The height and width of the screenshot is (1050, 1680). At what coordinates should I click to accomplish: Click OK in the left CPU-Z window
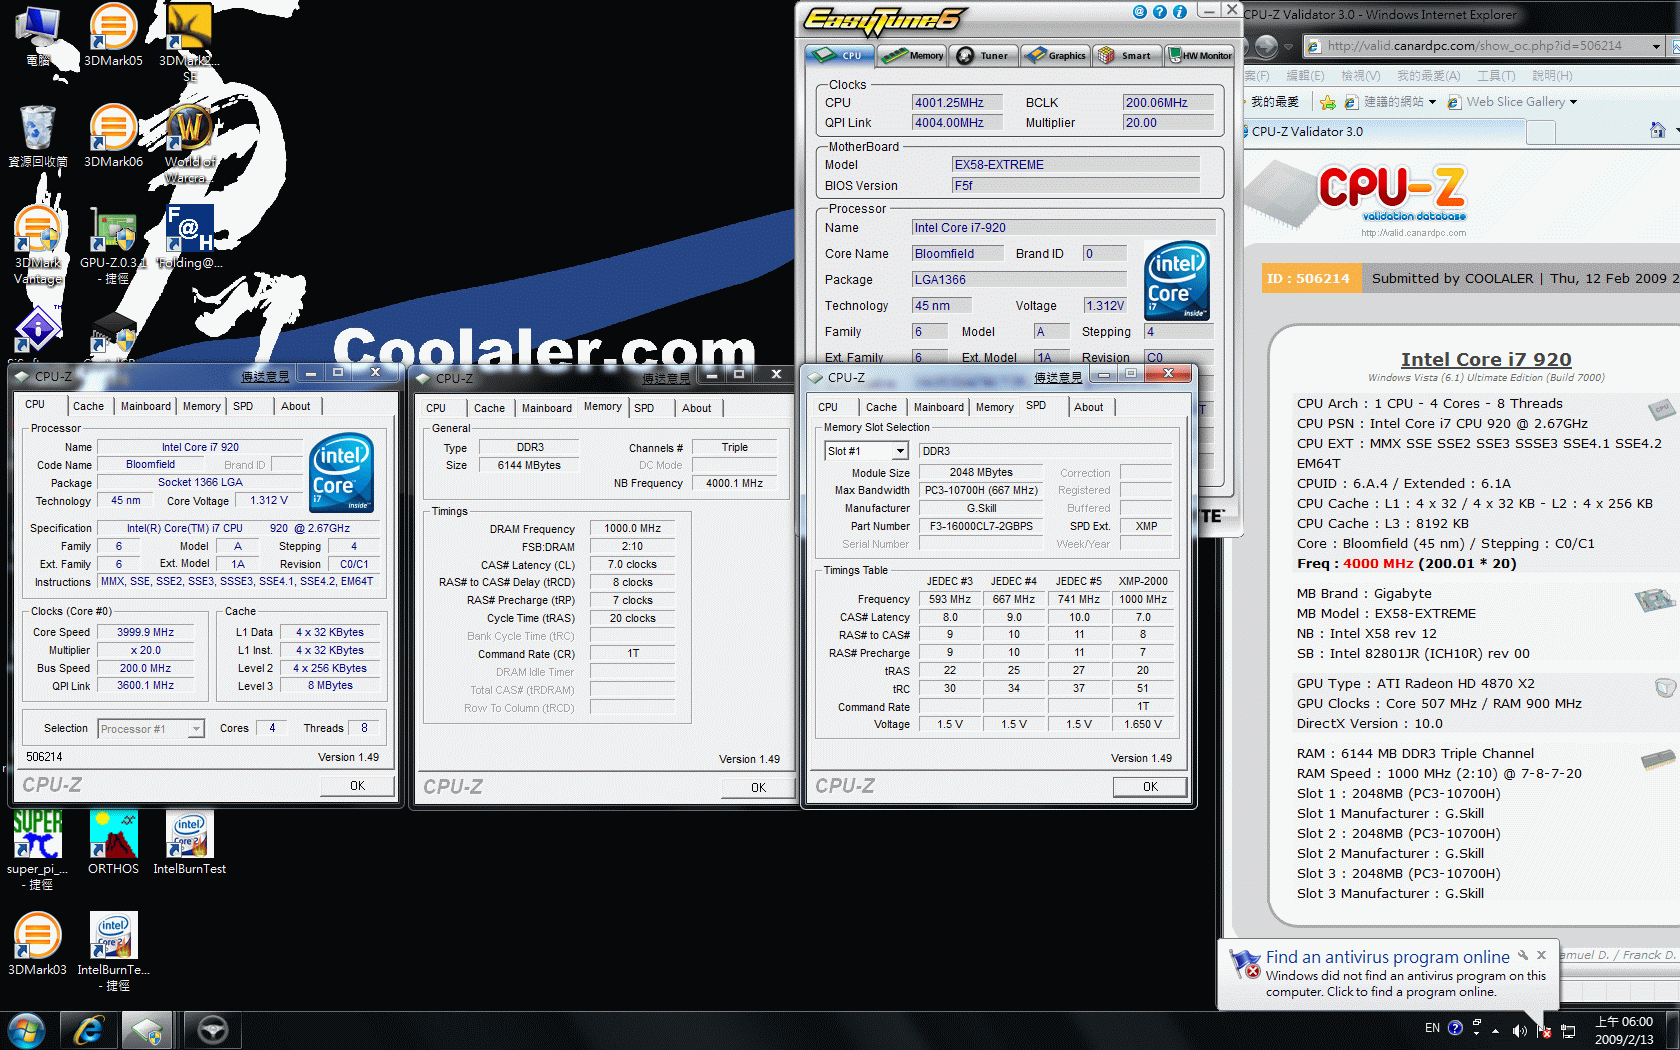tap(358, 786)
